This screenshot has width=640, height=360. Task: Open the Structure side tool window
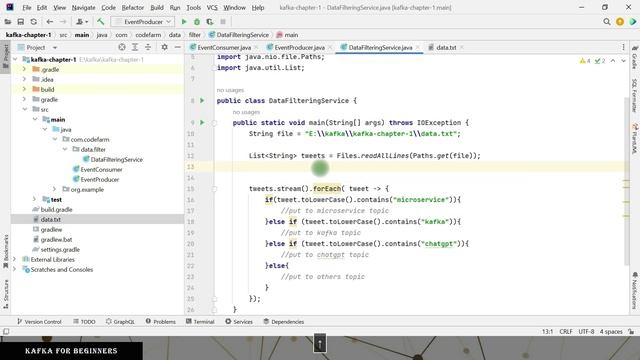pyautogui.click(x=6, y=294)
